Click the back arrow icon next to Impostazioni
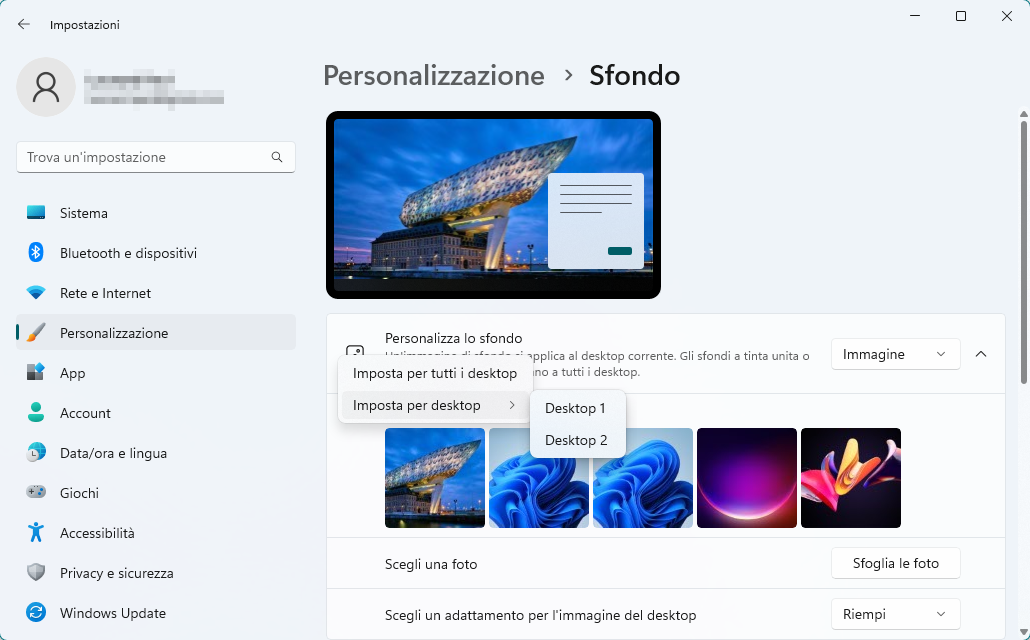This screenshot has height=640, width=1030. pos(24,24)
